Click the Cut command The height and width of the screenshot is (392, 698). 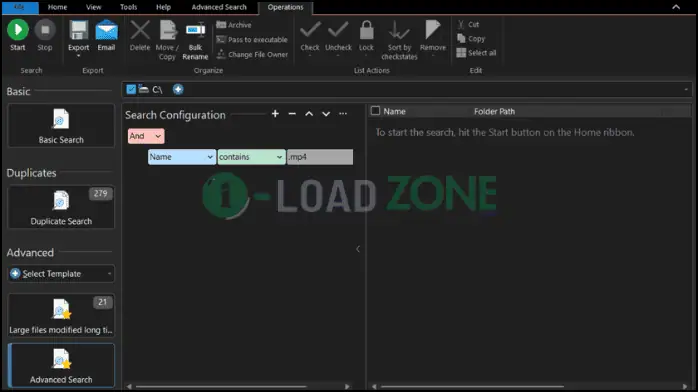click(x=468, y=24)
